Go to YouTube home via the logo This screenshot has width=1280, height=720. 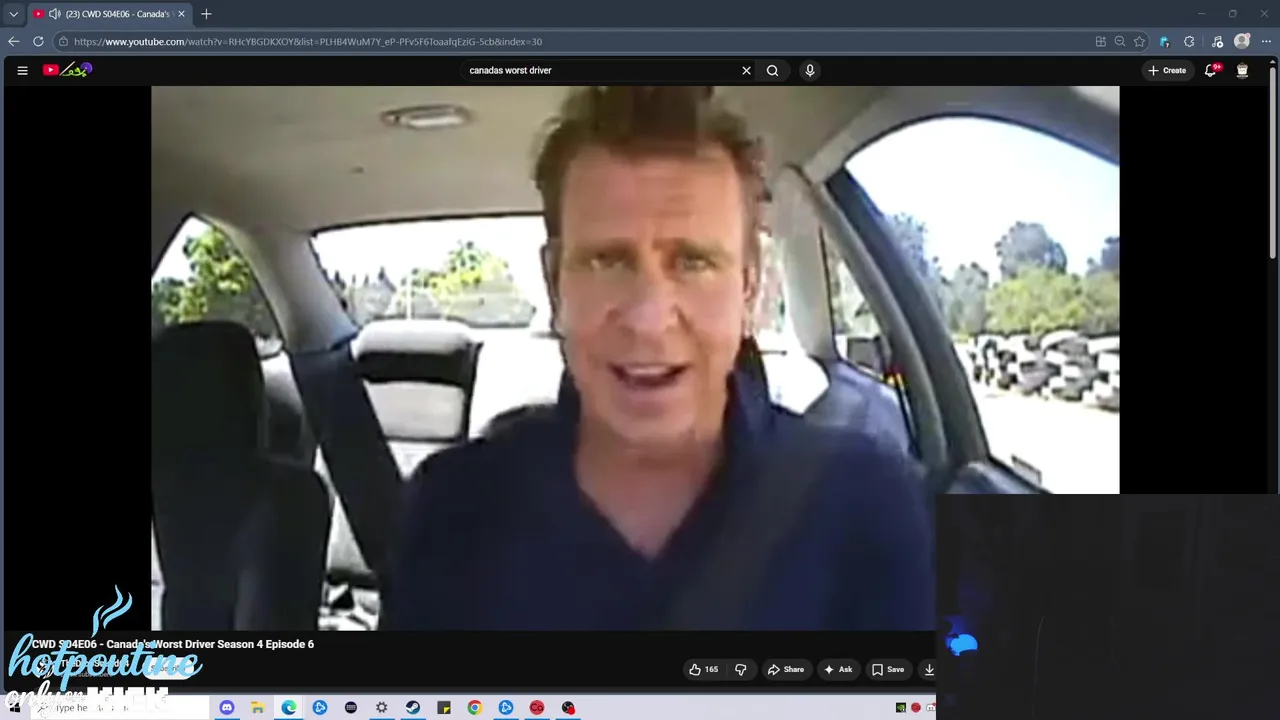[x=67, y=70]
